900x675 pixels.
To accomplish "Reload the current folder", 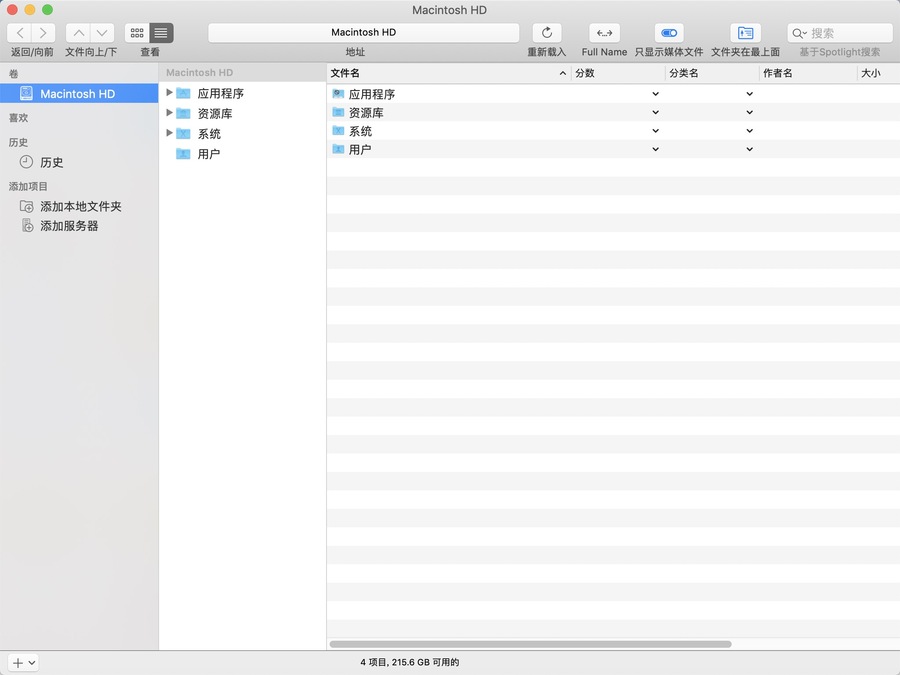I will pyautogui.click(x=547, y=33).
